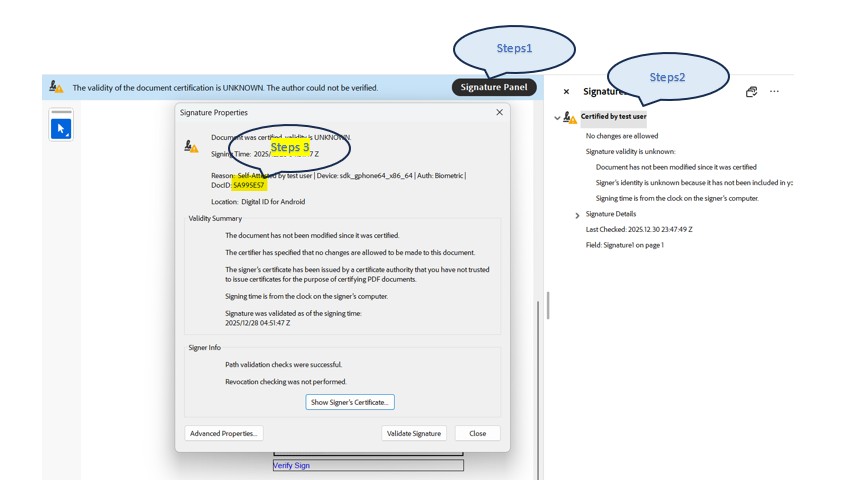Click the certification warning icon in banner

pyautogui.click(x=56, y=87)
